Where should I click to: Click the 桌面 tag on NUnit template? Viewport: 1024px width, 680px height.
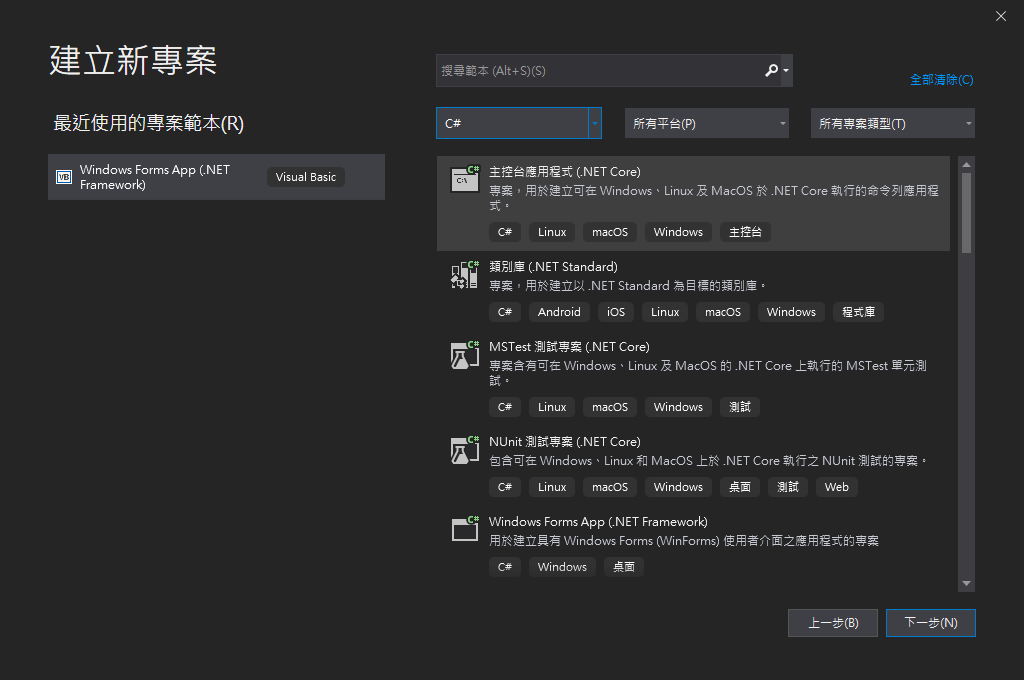740,487
